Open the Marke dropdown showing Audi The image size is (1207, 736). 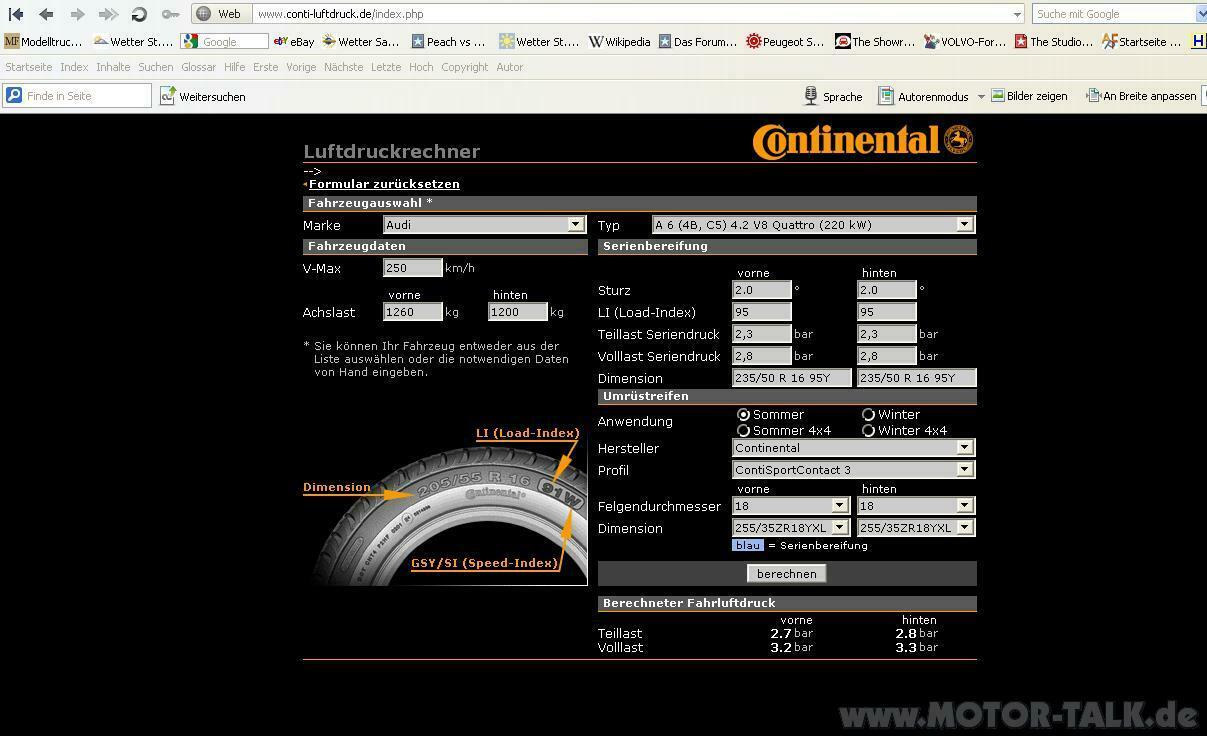(x=485, y=224)
